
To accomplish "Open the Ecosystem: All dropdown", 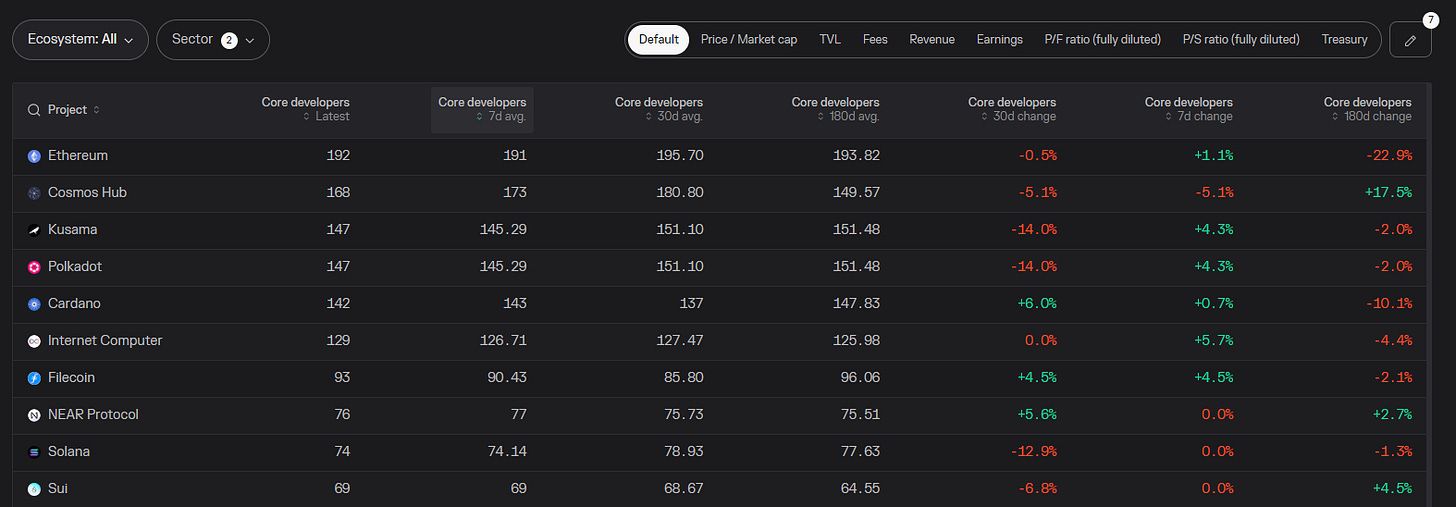I will (80, 40).
